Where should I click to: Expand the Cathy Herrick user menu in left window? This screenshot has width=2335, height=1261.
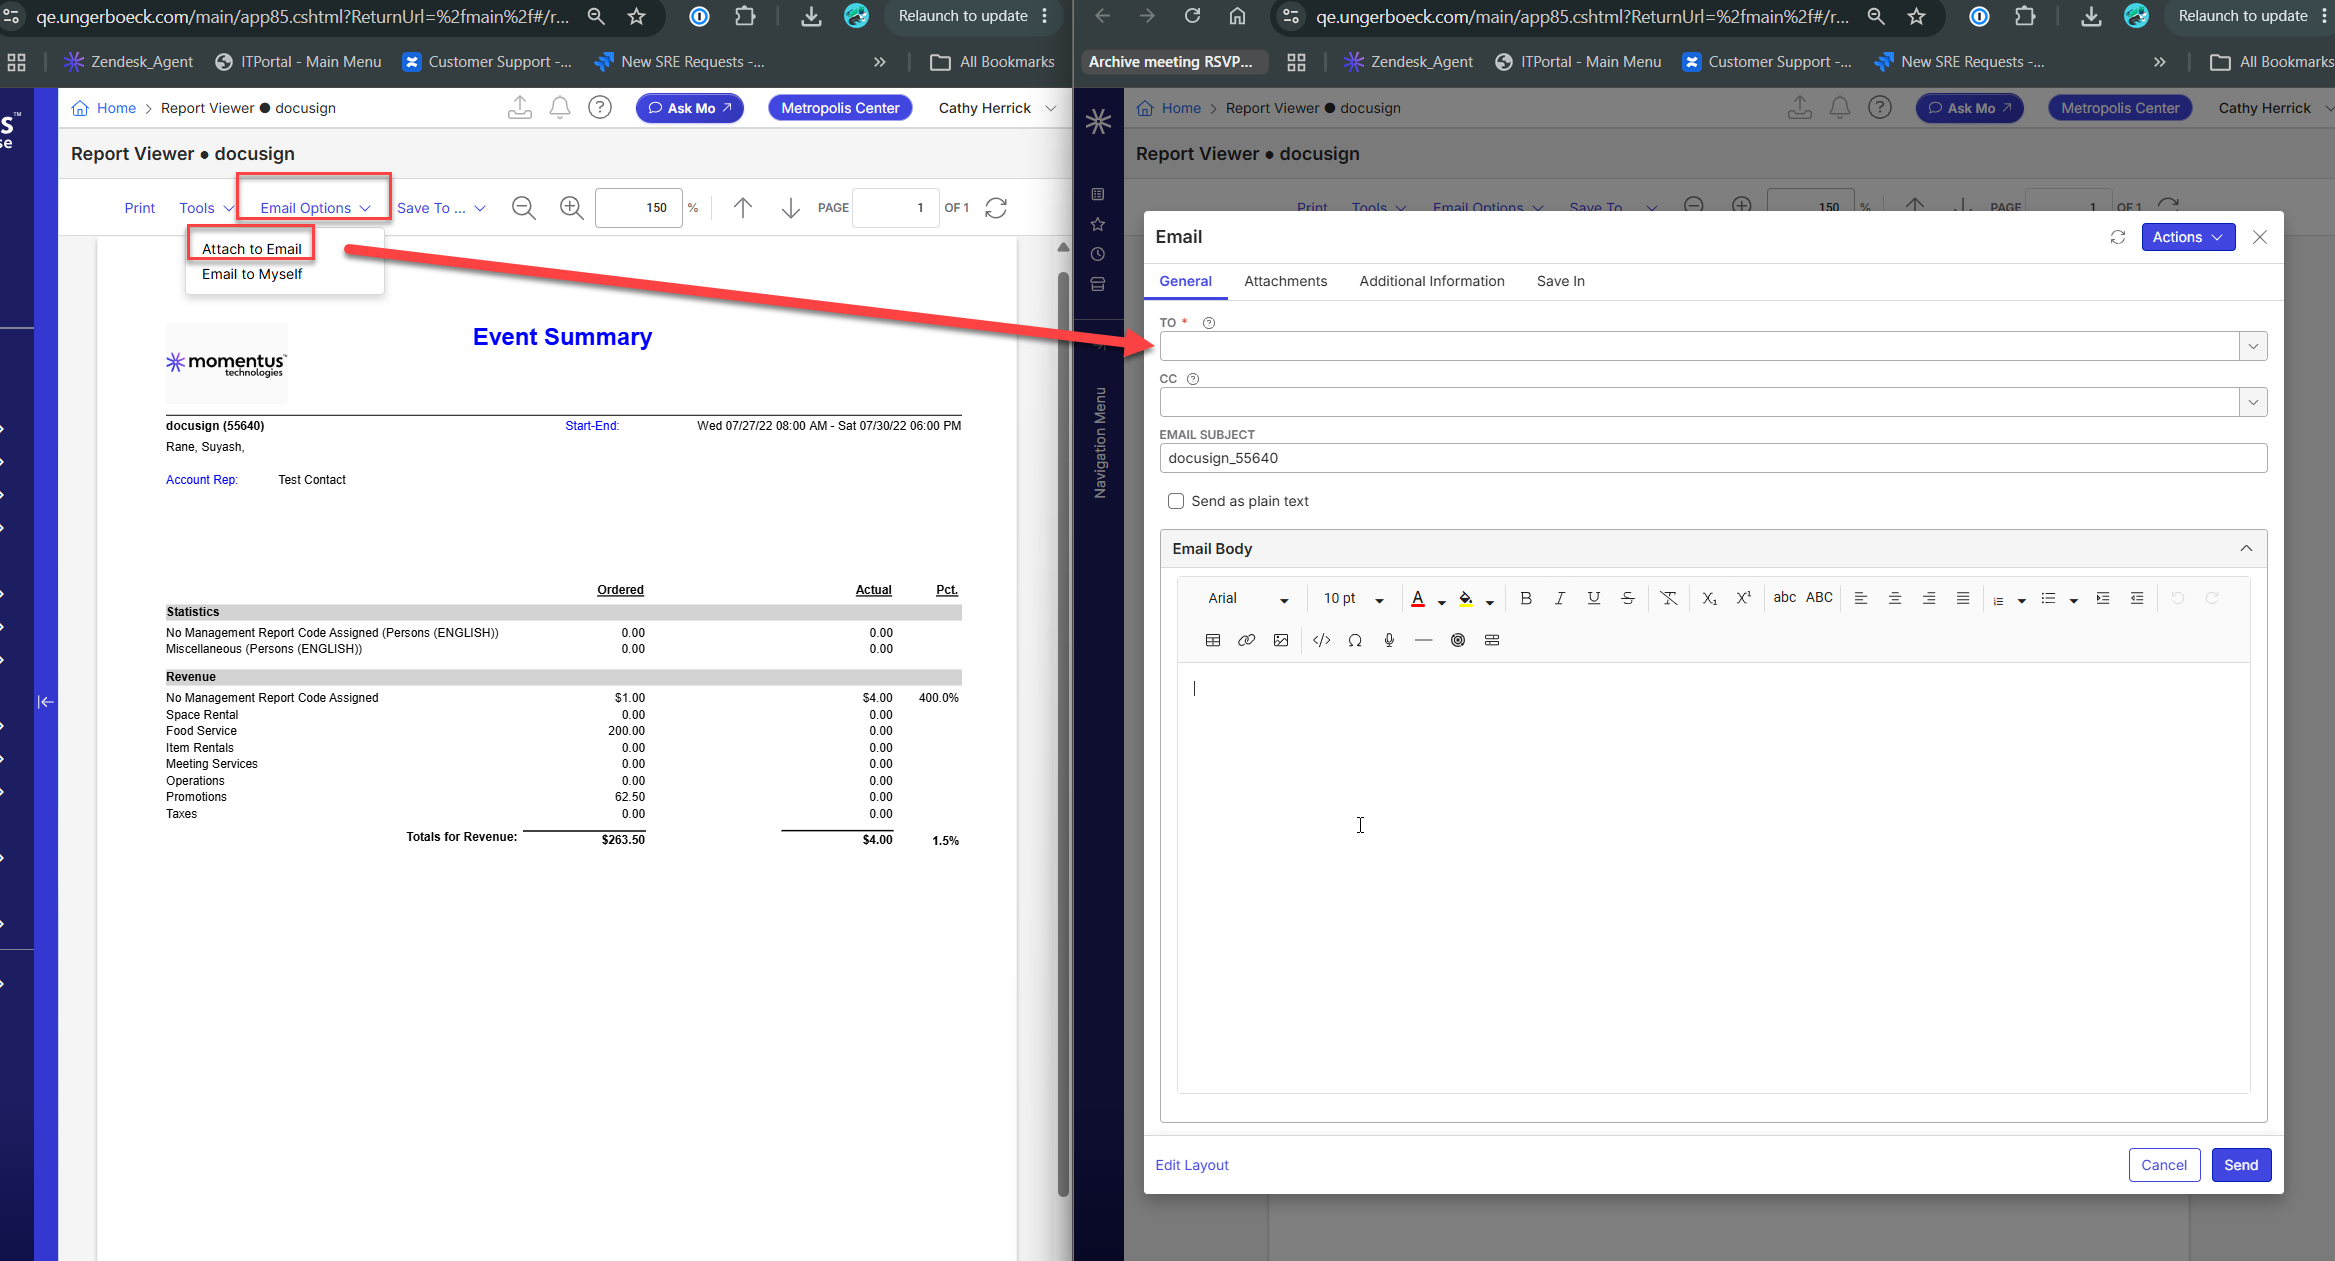pyautogui.click(x=997, y=108)
